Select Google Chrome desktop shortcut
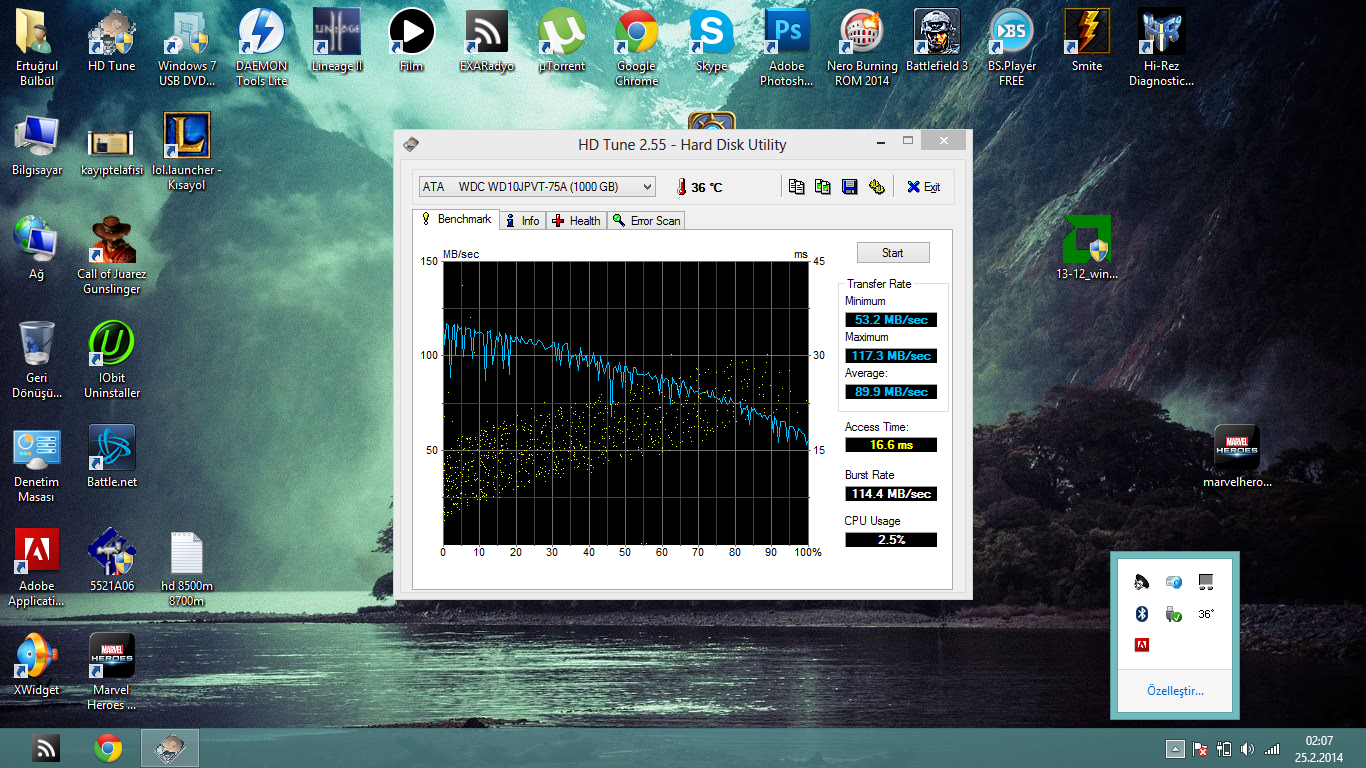Image resolution: width=1366 pixels, height=768 pixels. [636, 48]
